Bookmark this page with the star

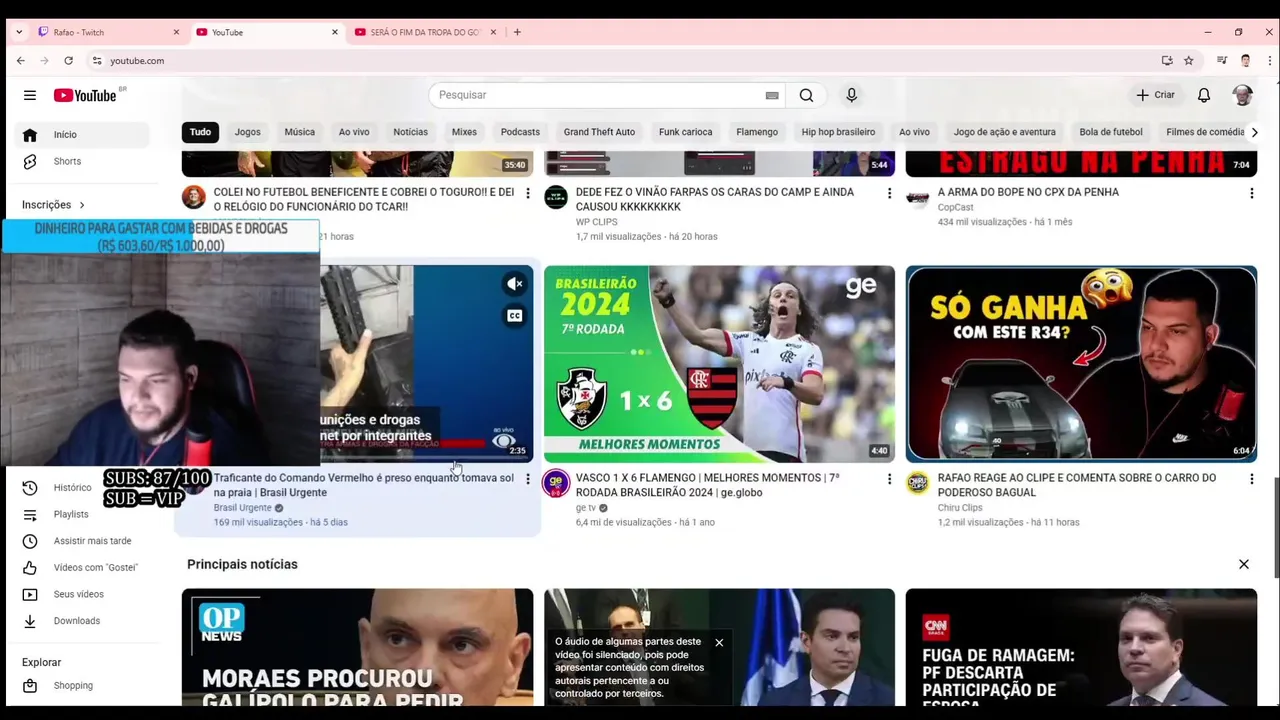click(x=1189, y=61)
